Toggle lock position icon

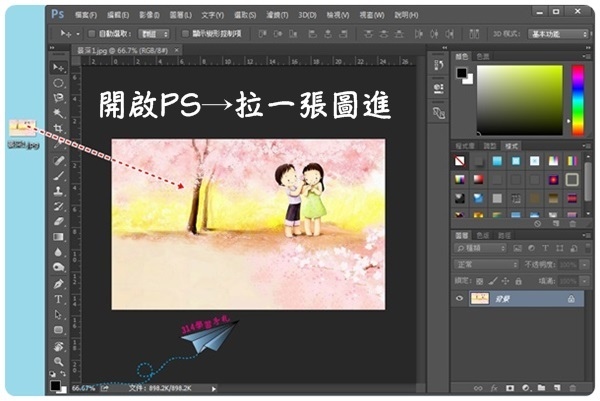click(x=505, y=281)
